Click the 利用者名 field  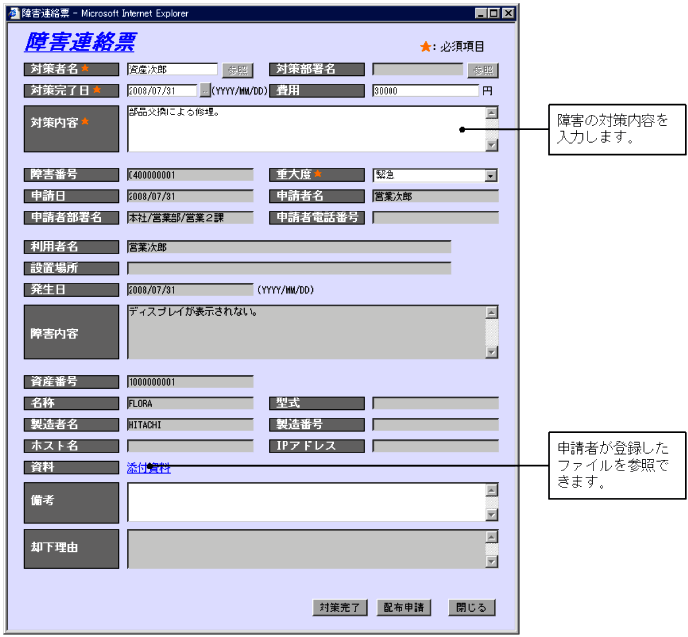pyautogui.click(x=289, y=247)
